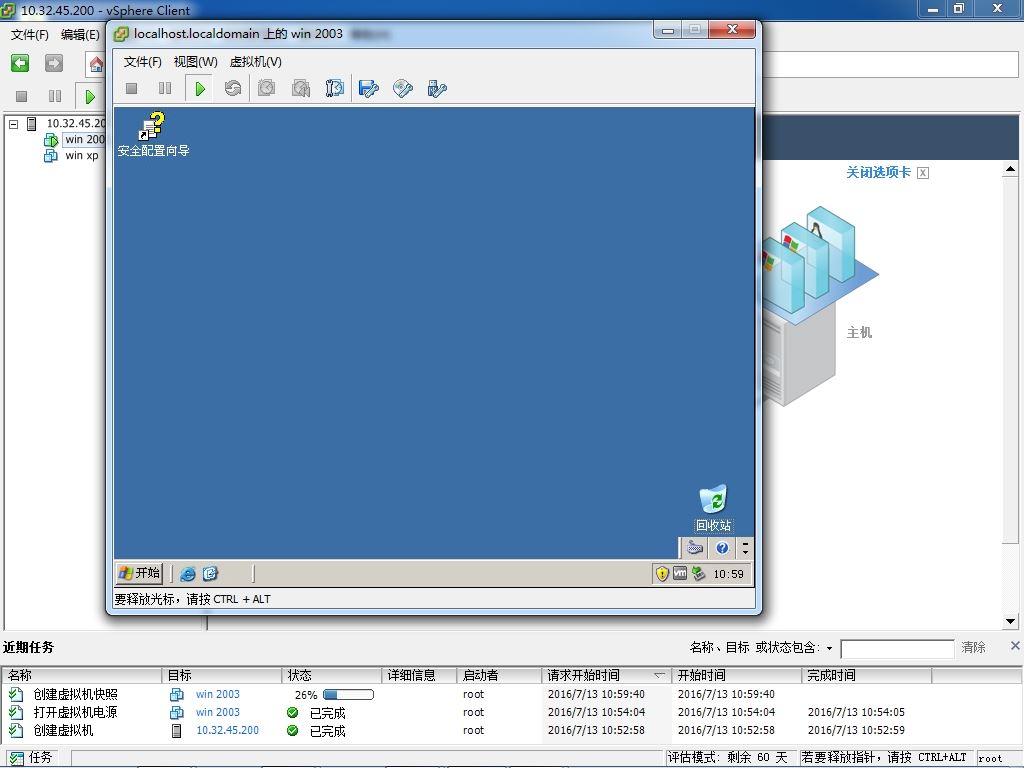Click 详细信息 column header
The height and width of the screenshot is (768, 1024).
tap(419, 675)
